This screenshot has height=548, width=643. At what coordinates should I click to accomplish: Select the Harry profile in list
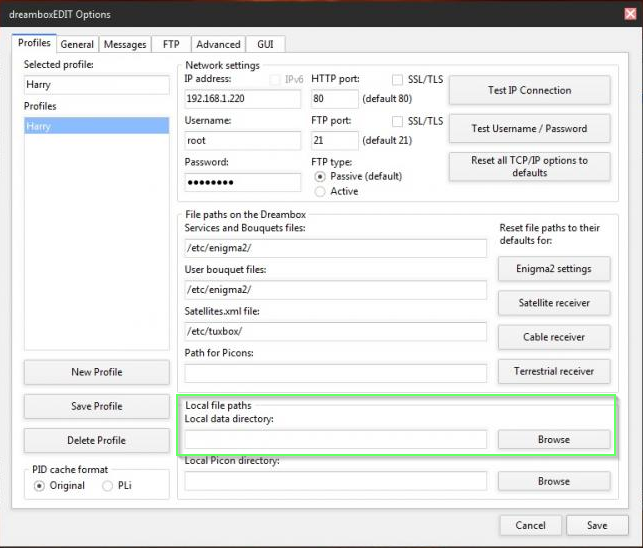97,126
